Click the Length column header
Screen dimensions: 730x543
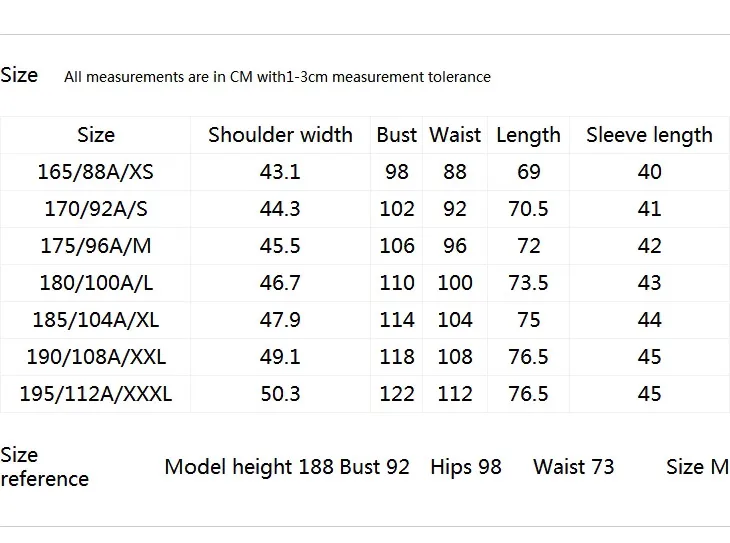click(528, 136)
